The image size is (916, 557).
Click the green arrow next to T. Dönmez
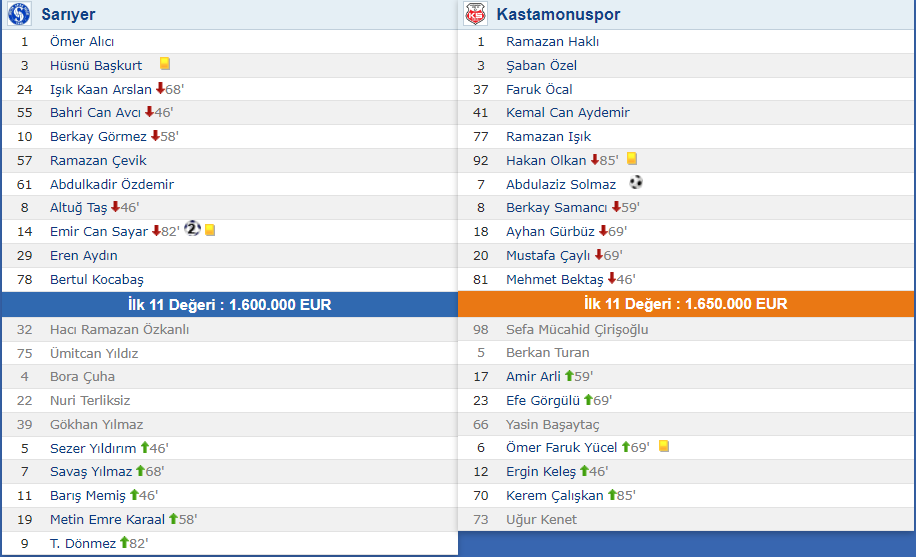tap(125, 543)
